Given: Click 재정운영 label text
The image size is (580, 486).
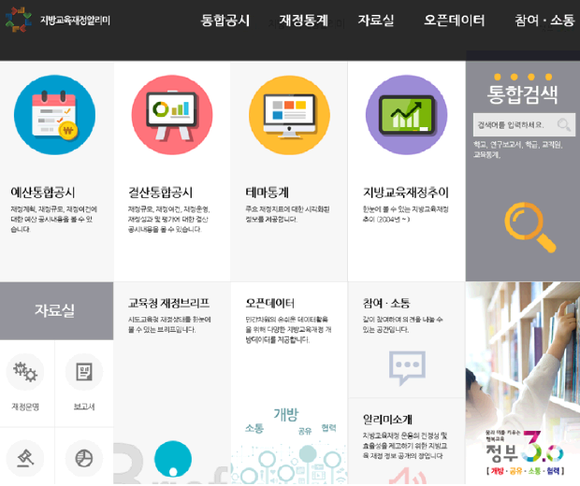Looking at the screenshot, I should tap(25, 407).
